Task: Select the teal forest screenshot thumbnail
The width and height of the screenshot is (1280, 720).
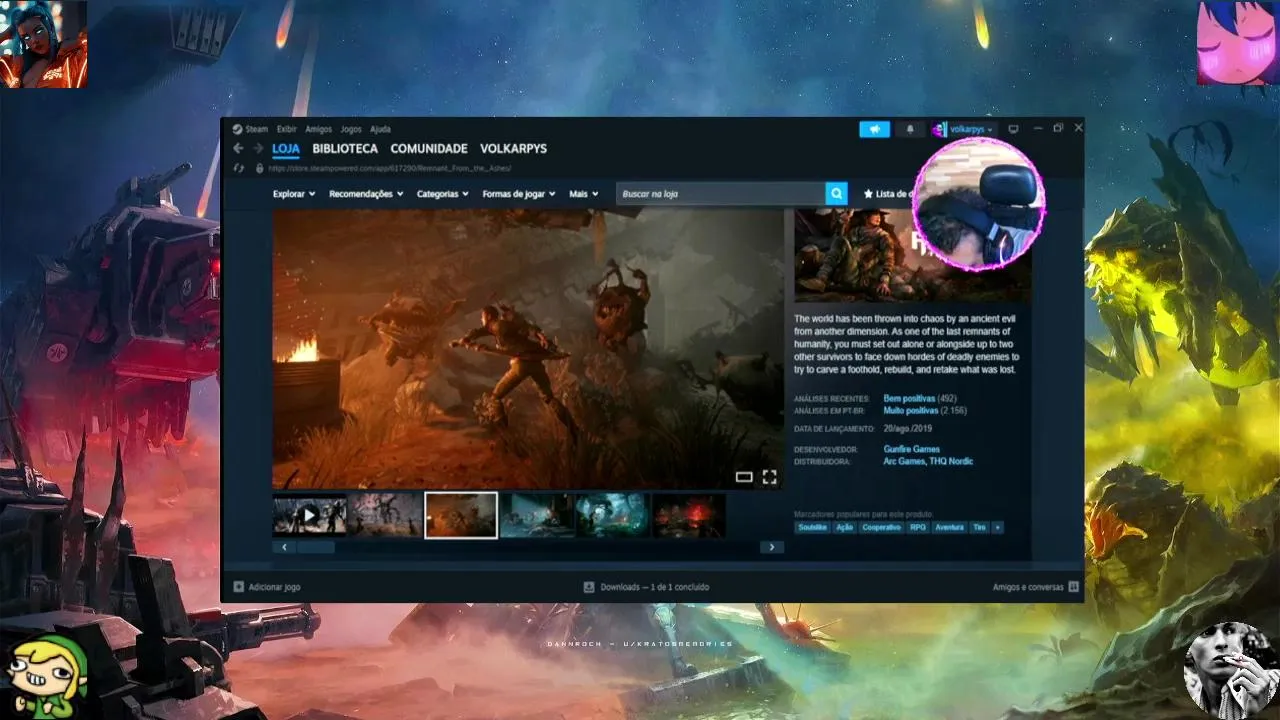Action: click(x=613, y=515)
